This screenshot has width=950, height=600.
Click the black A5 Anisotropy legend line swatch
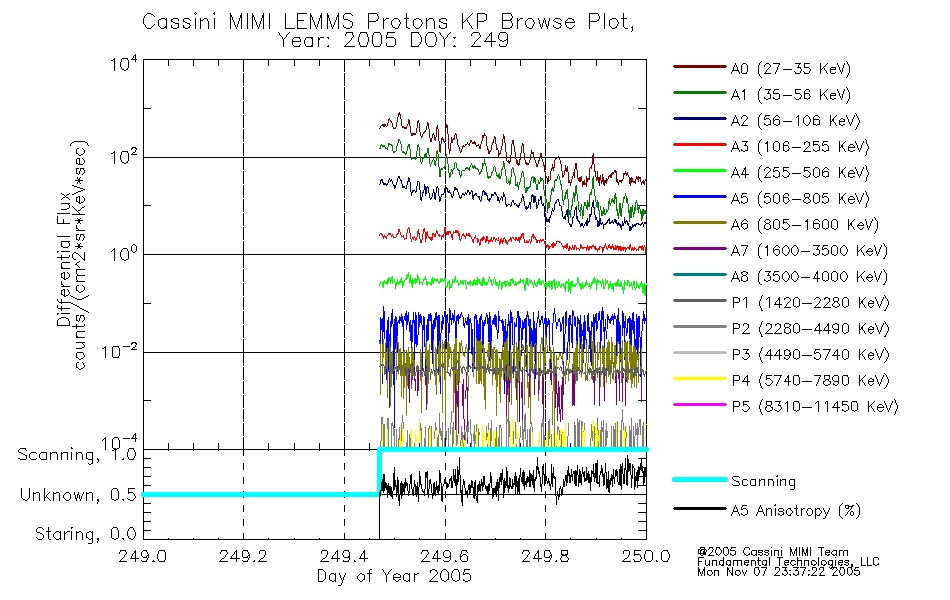pos(700,509)
